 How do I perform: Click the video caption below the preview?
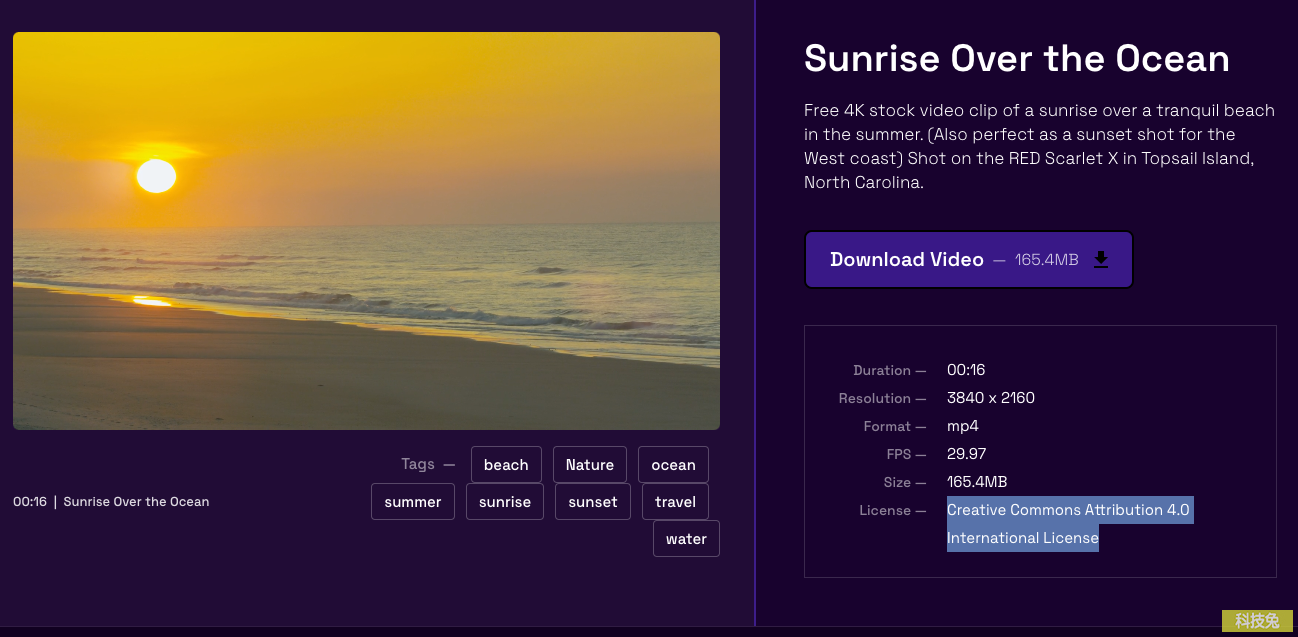(x=111, y=502)
